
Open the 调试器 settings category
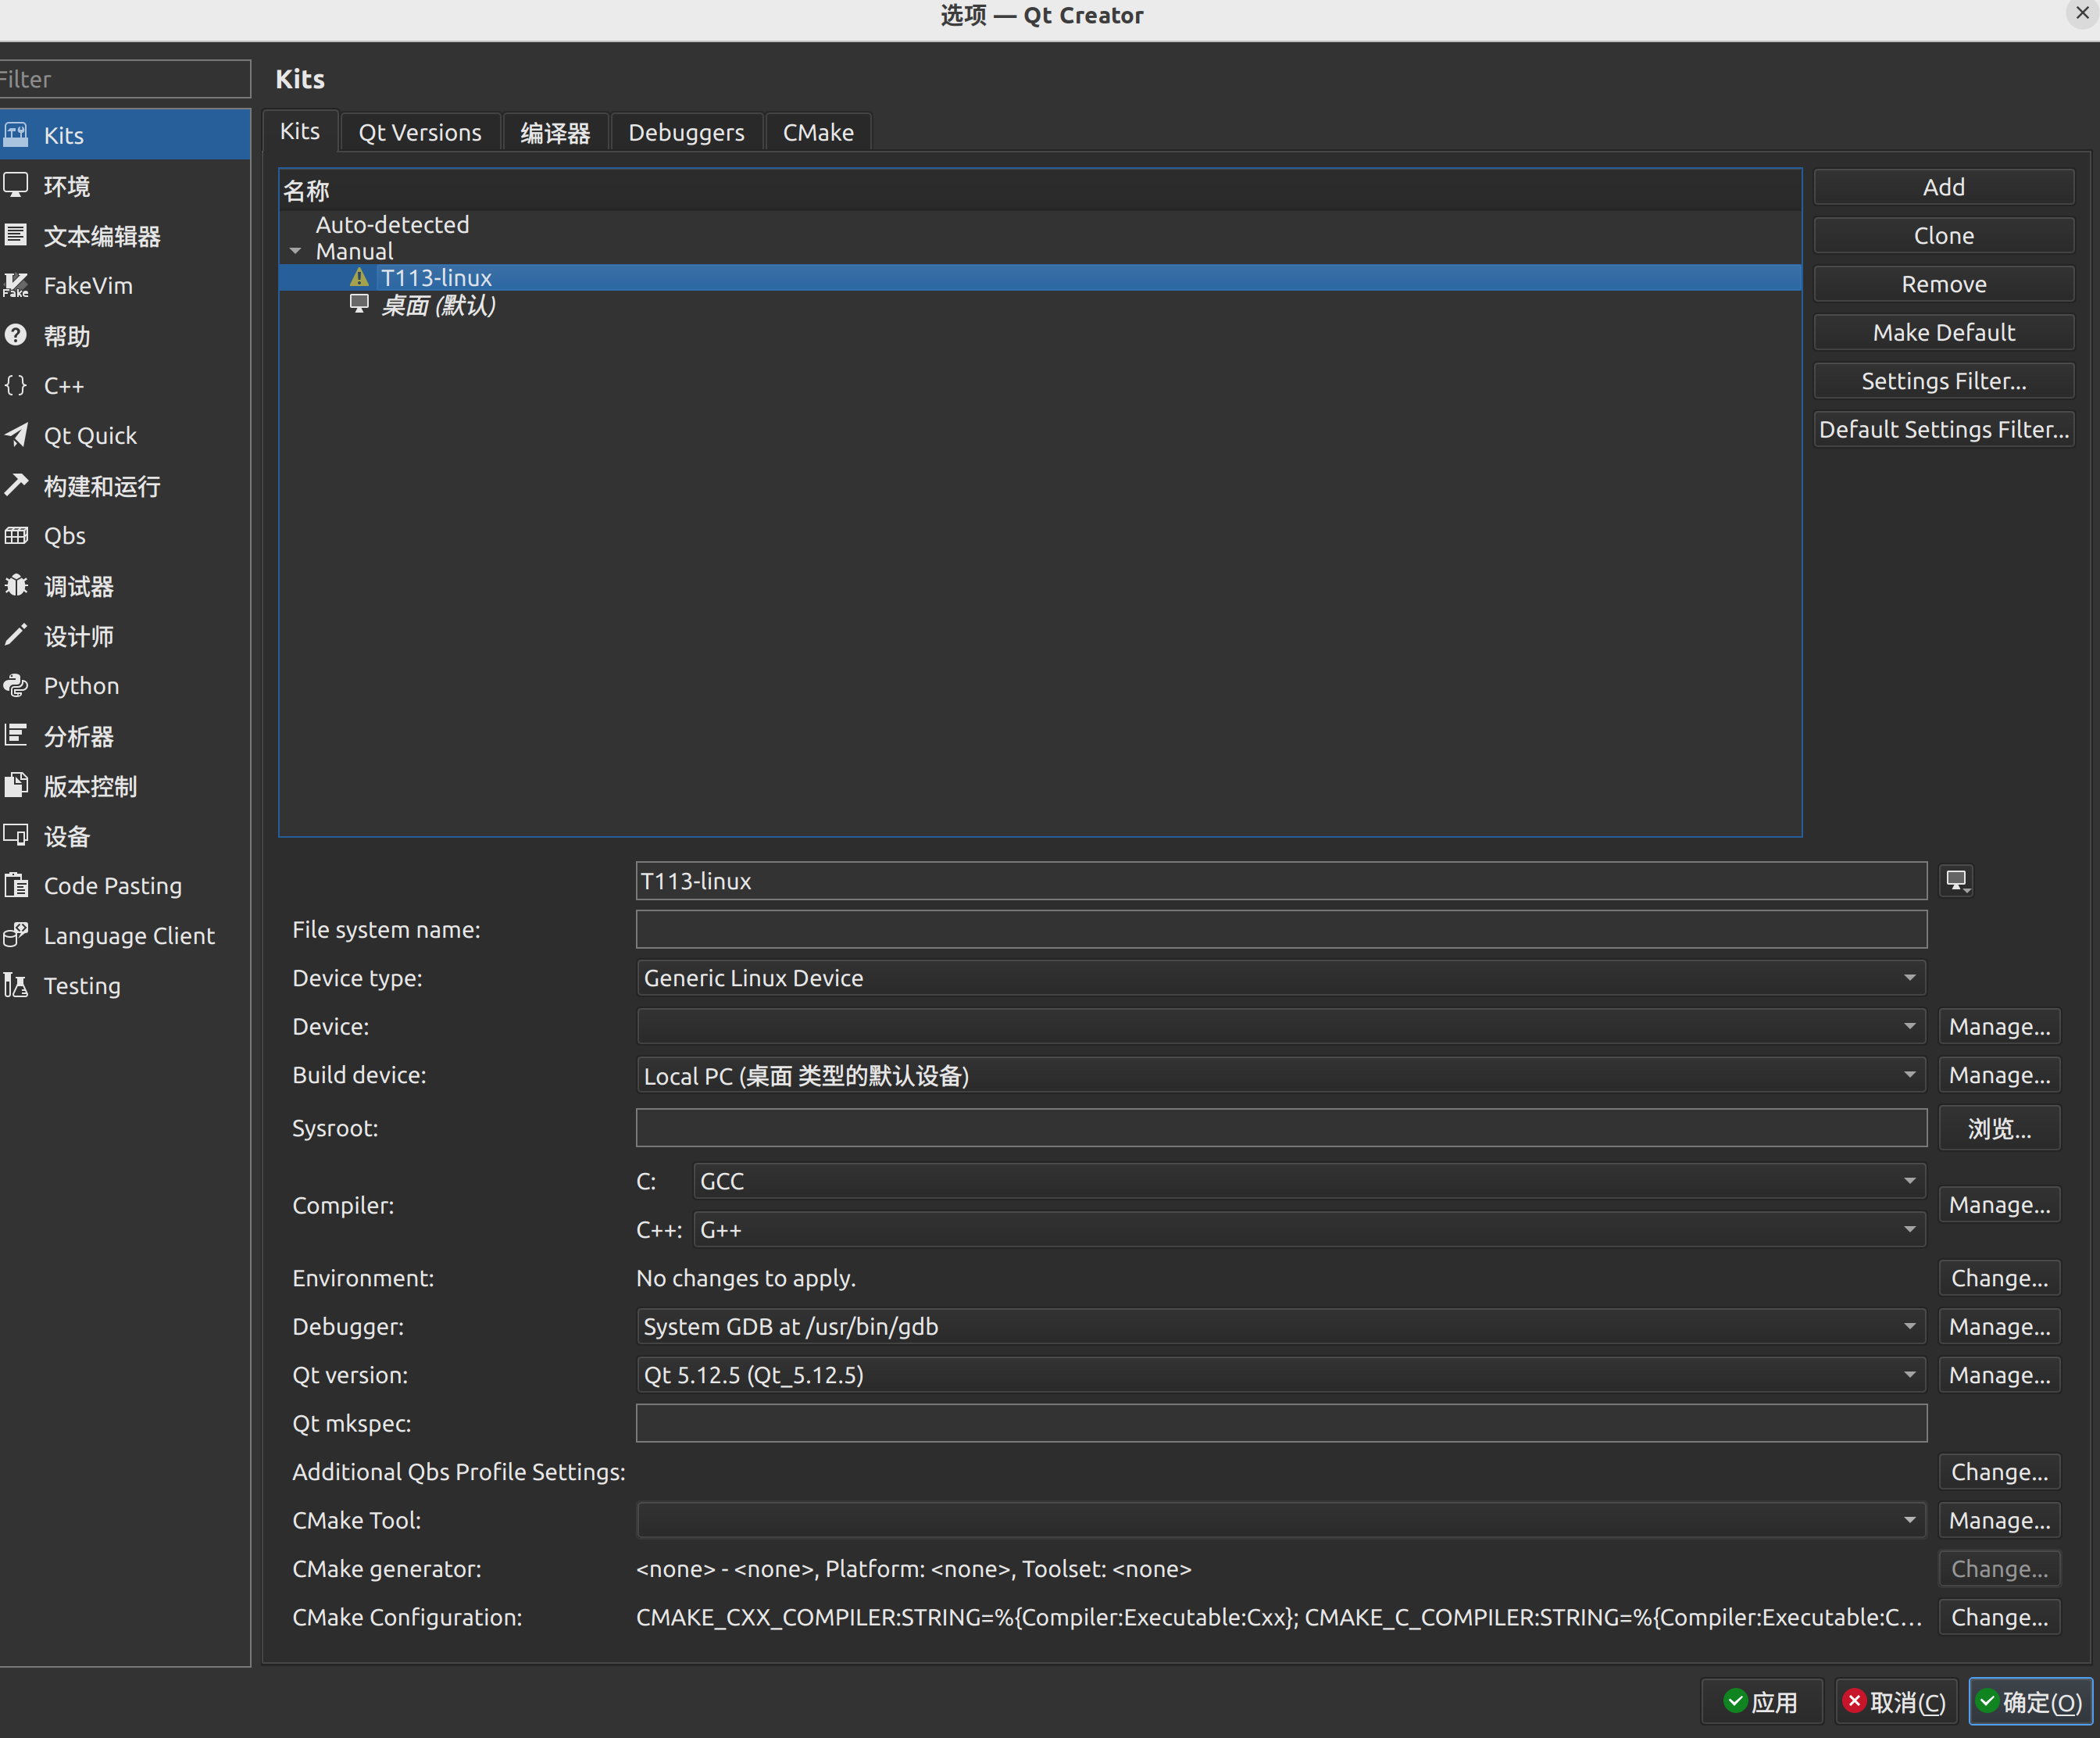coord(124,586)
